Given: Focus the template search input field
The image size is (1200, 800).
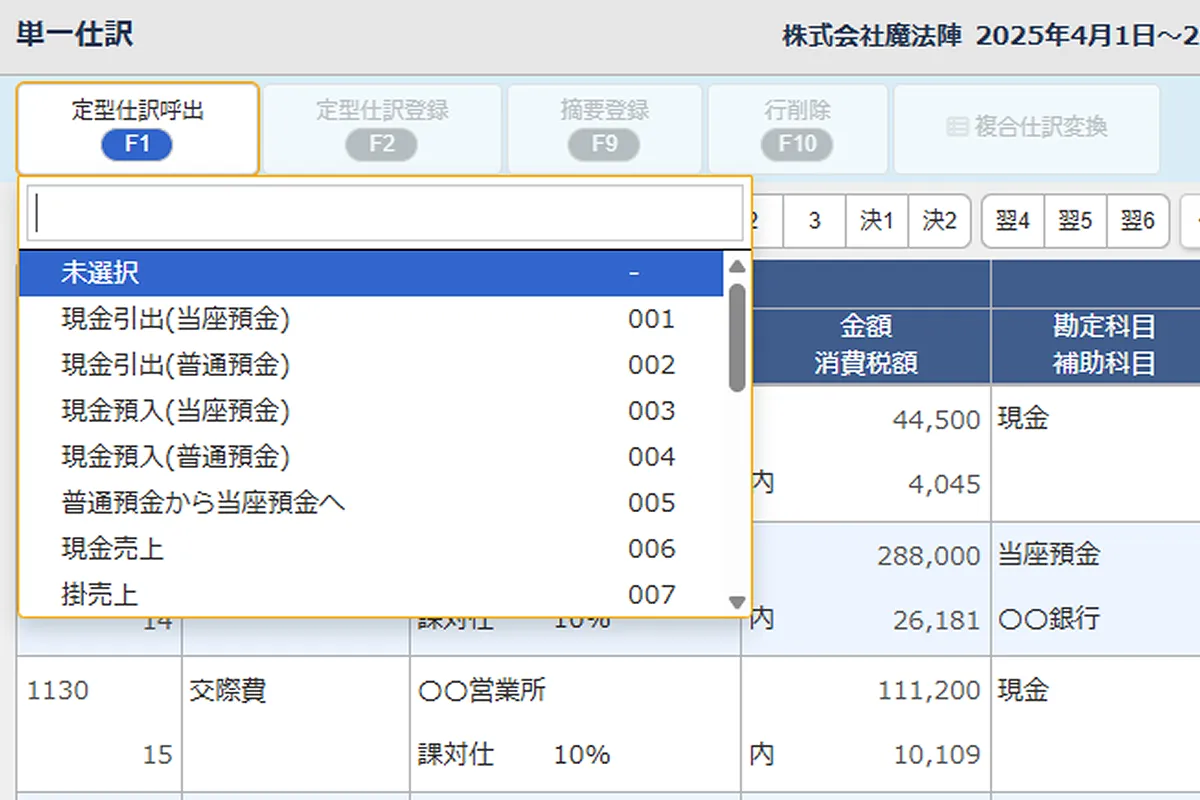Looking at the screenshot, I should (385, 213).
